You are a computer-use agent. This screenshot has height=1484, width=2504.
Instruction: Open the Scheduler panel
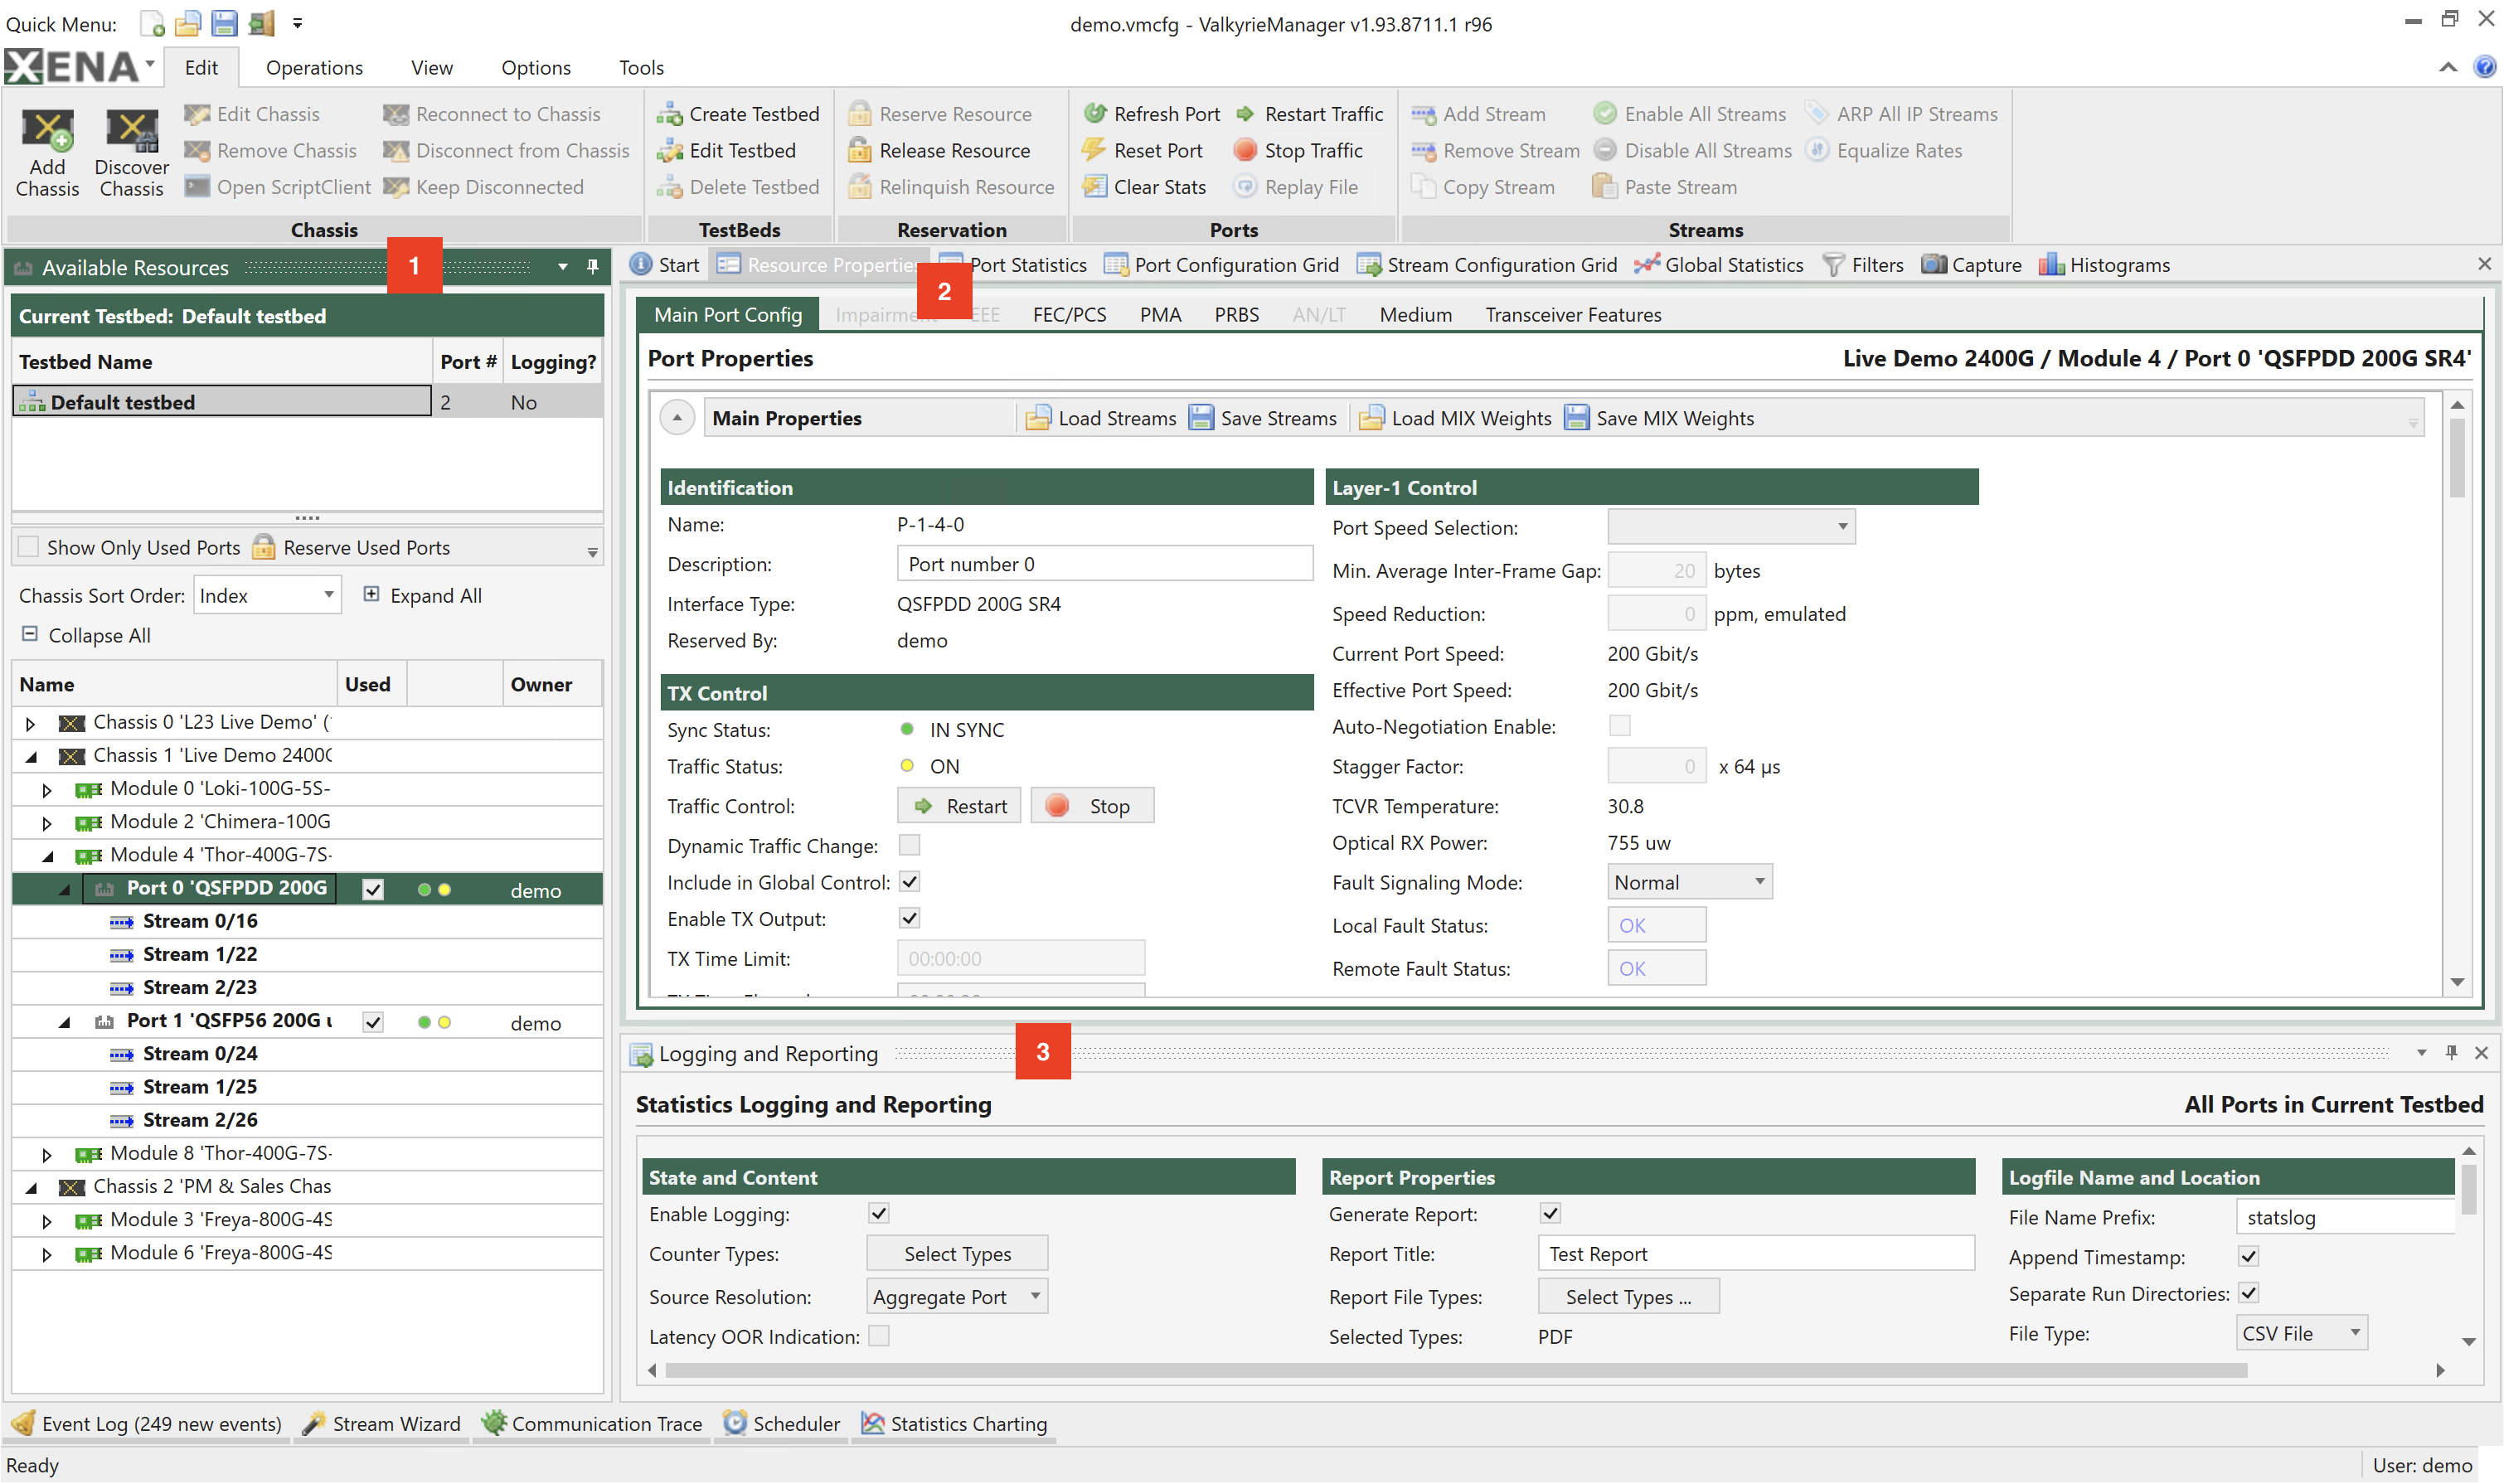click(x=782, y=1423)
